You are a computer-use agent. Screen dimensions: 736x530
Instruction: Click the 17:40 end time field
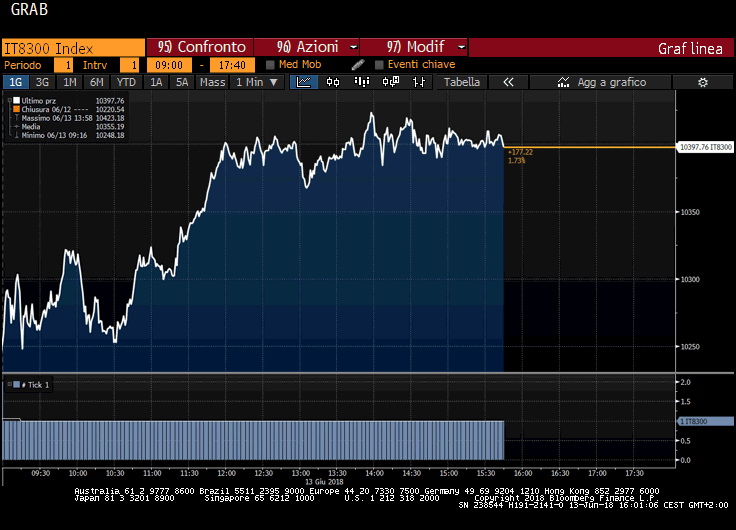(232, 65)
